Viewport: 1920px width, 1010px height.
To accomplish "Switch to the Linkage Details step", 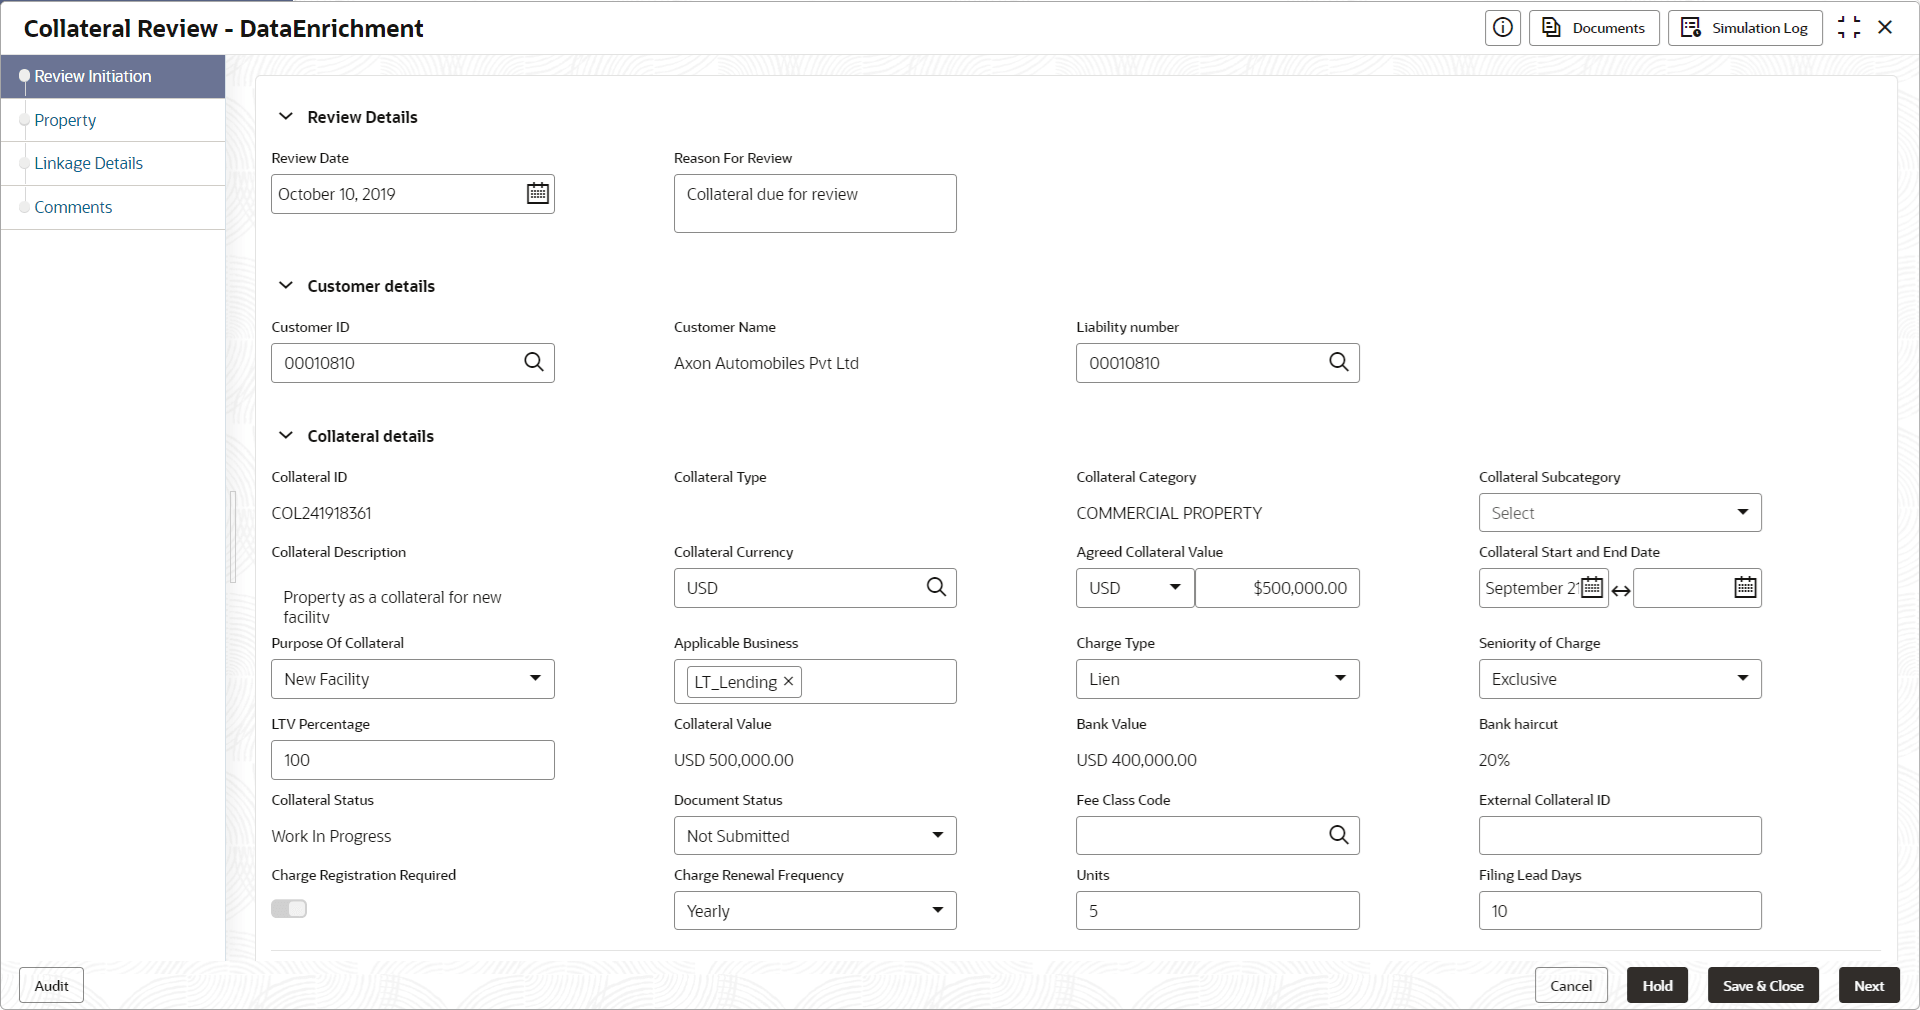I will pos(88,163).
